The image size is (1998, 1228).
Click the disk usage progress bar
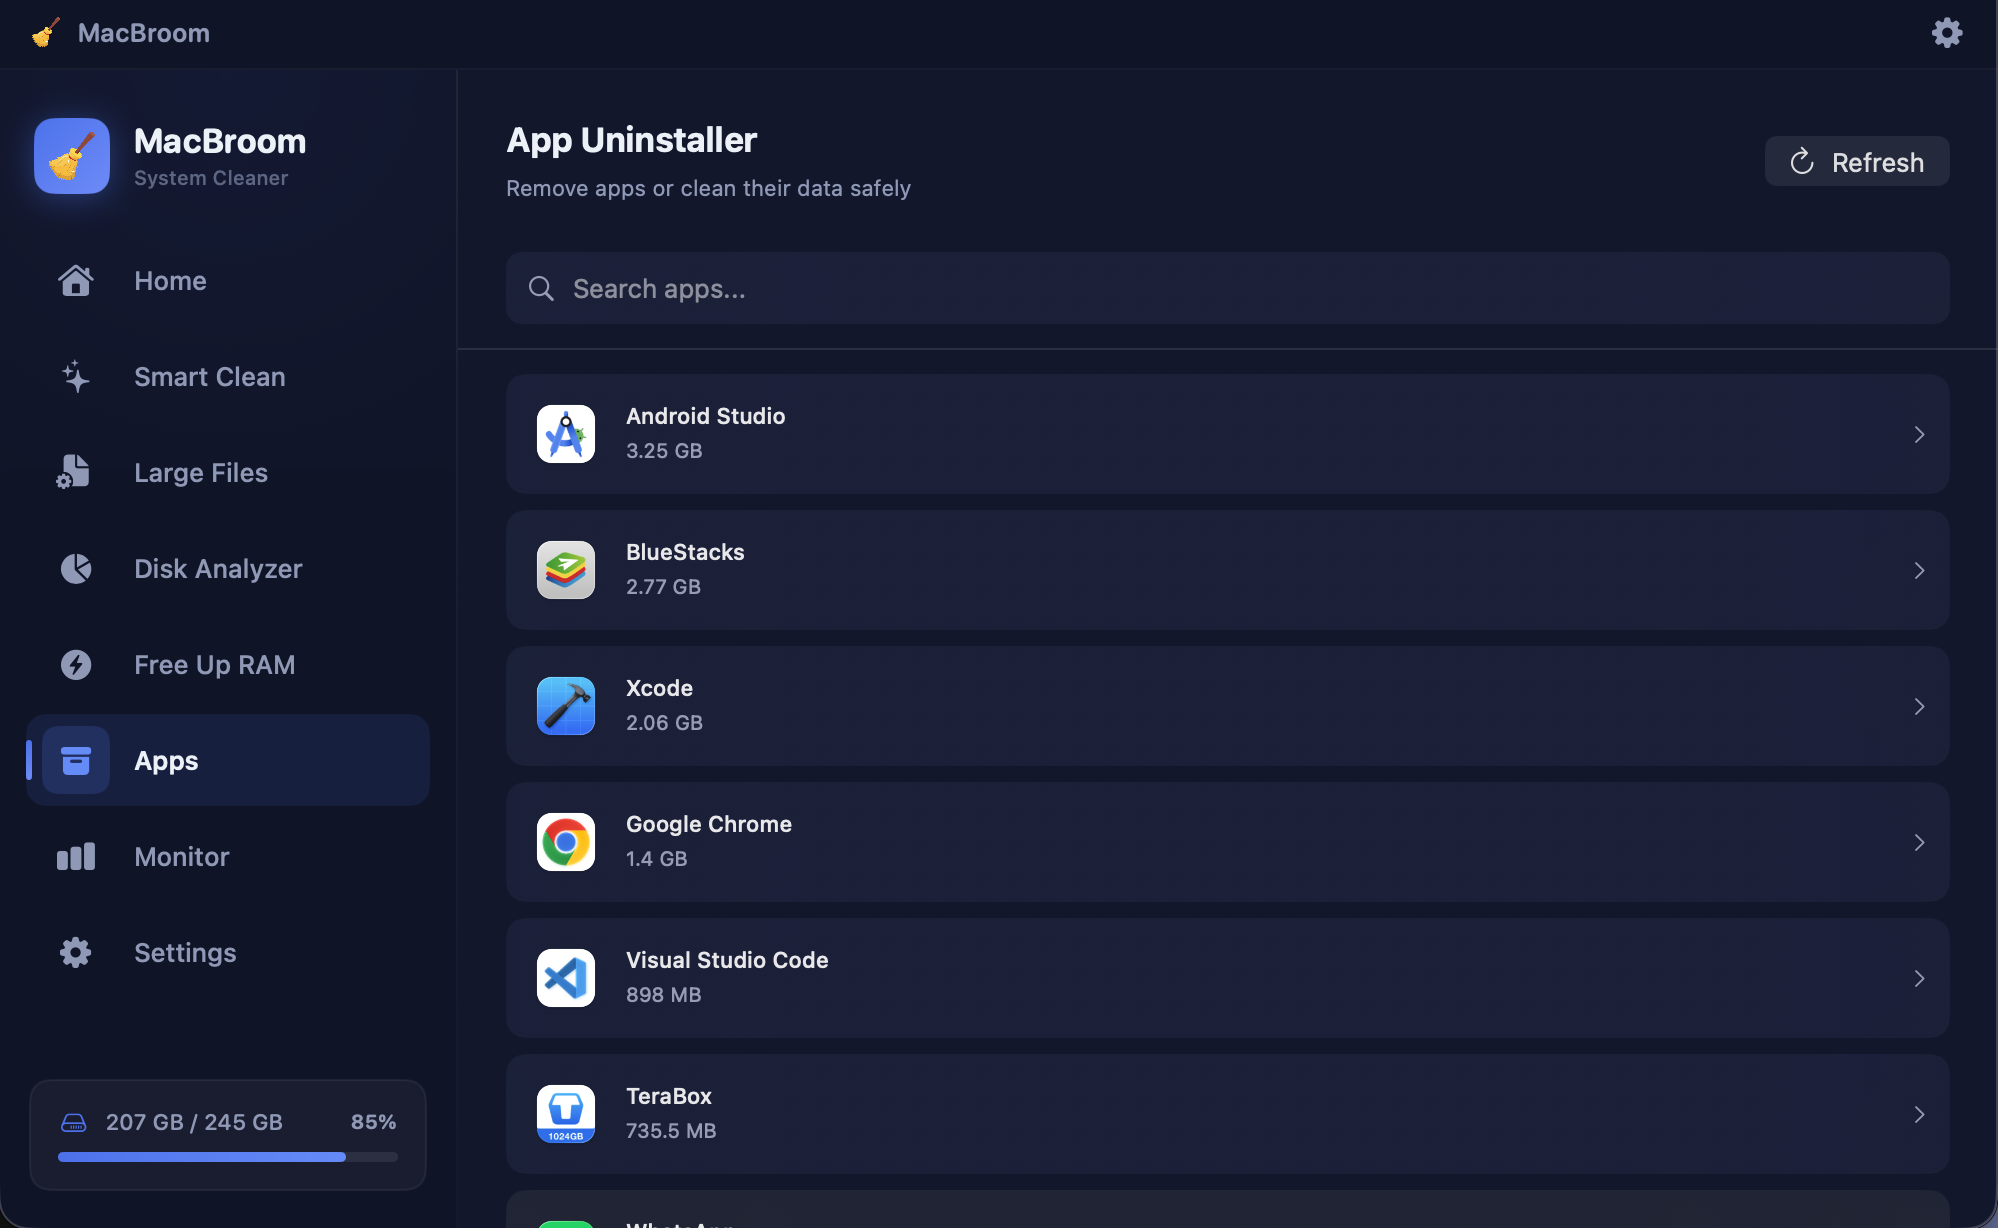pyautogui.click(x=228, y=1157)
